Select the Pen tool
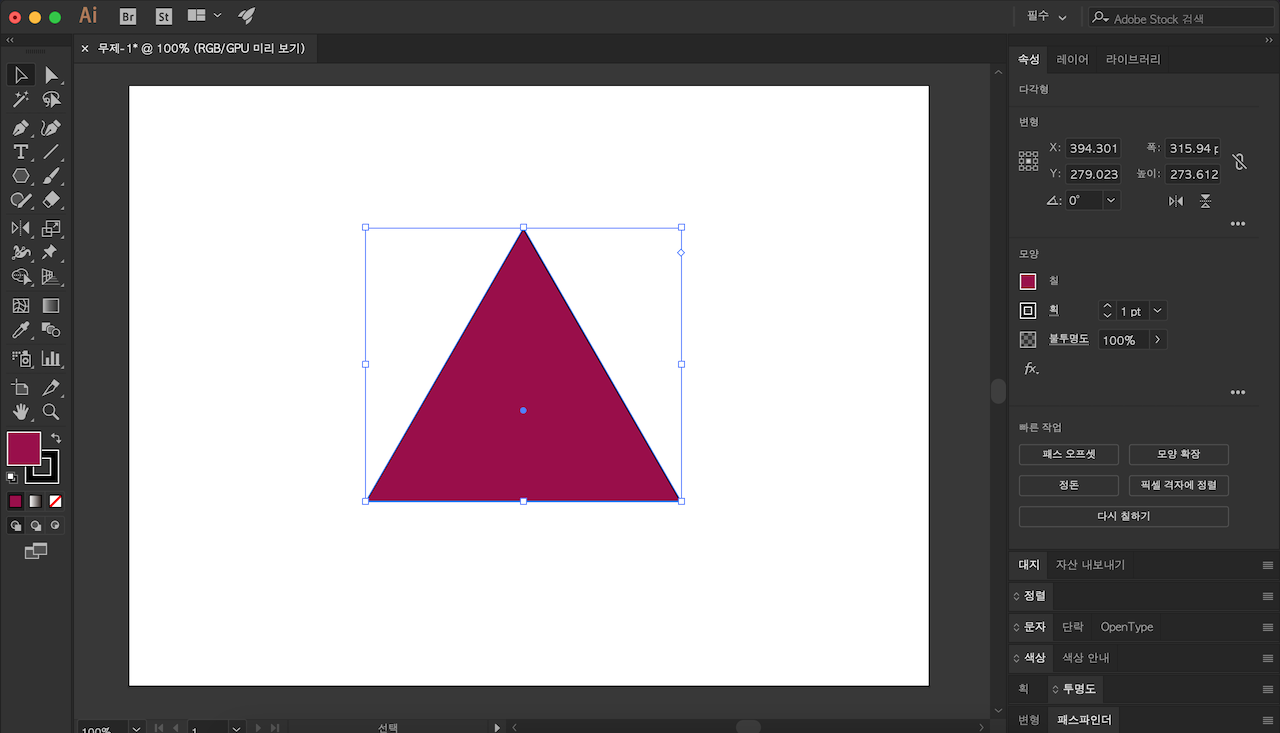 click(20, 128)
